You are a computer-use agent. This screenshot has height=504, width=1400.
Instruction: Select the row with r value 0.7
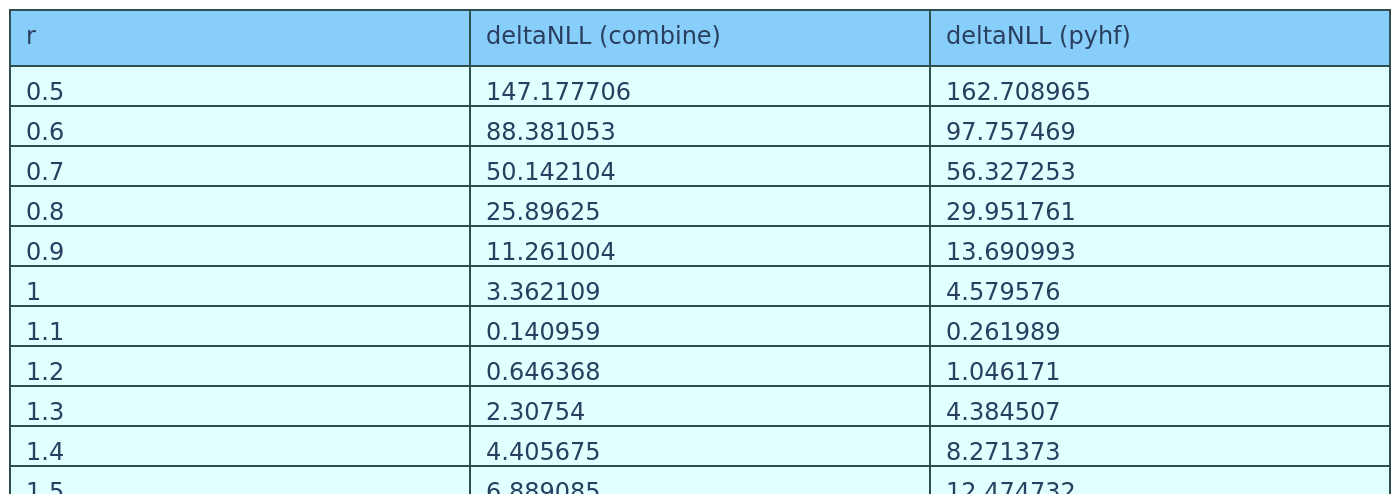[x=700, y=166]
